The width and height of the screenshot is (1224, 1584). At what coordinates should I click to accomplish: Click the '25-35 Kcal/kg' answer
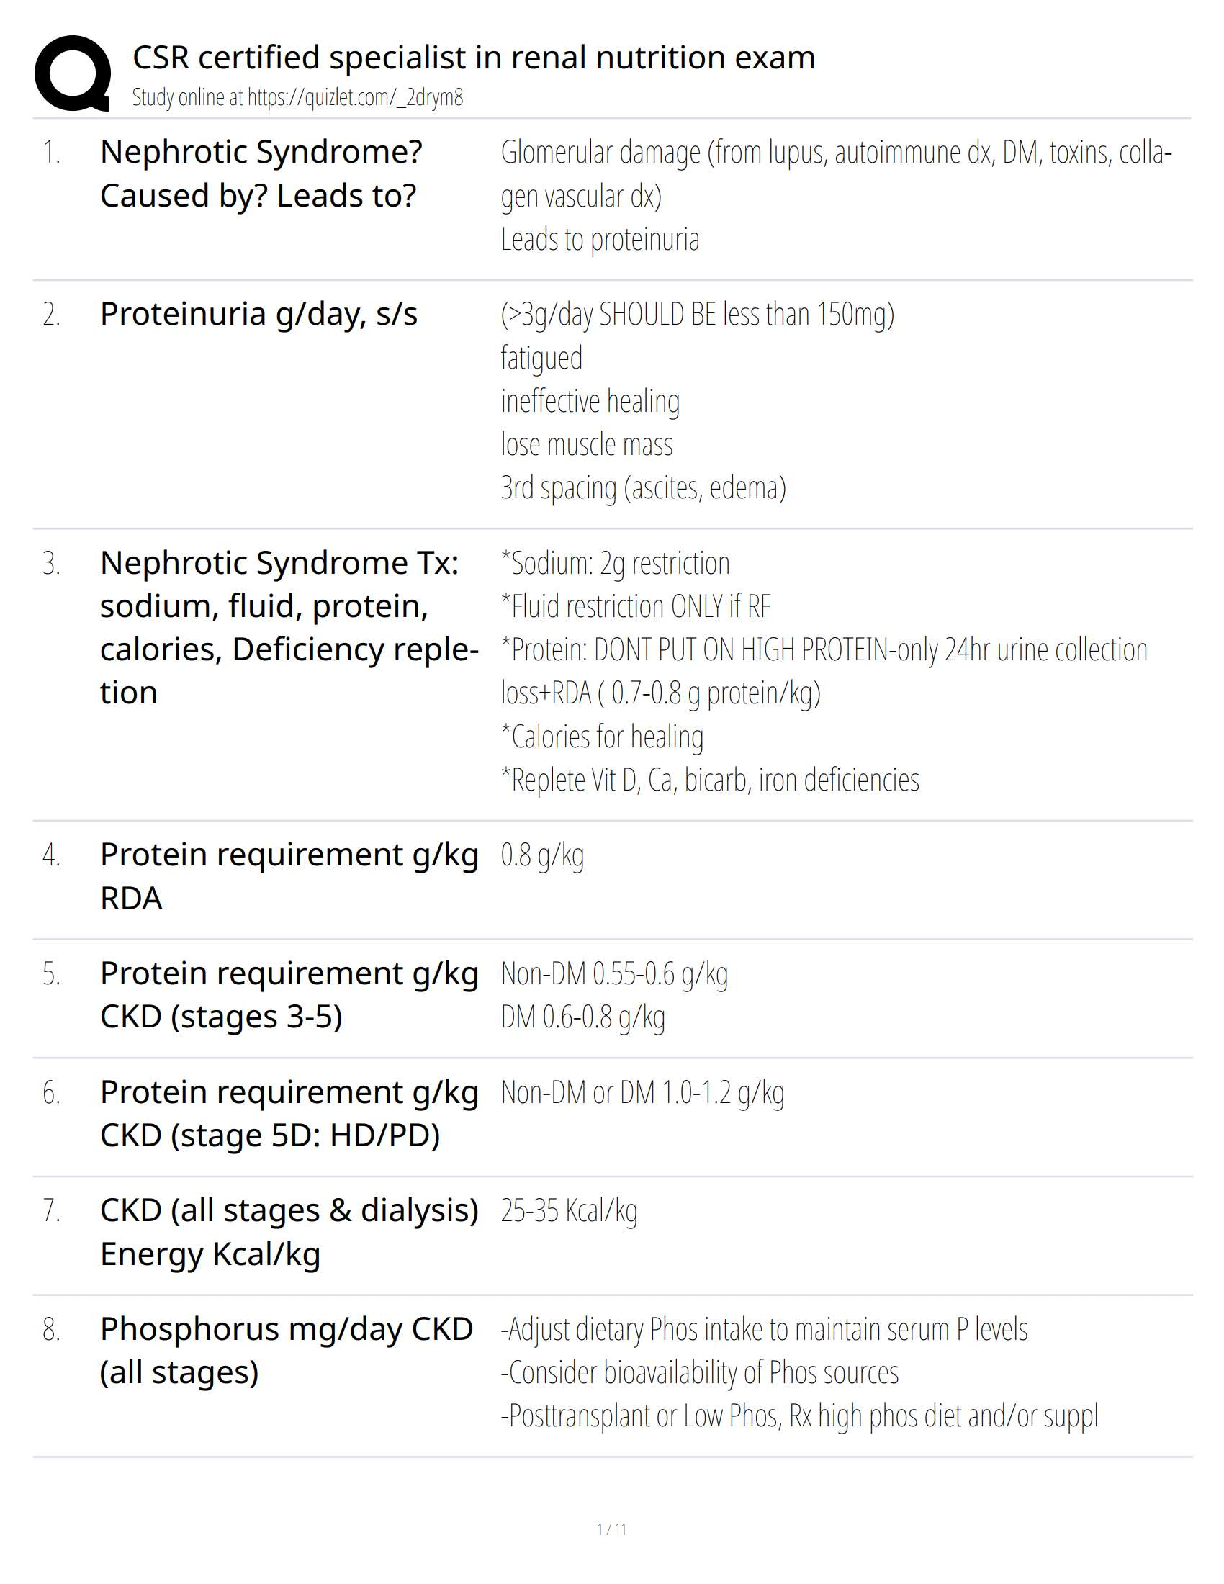click(568, 1211)
